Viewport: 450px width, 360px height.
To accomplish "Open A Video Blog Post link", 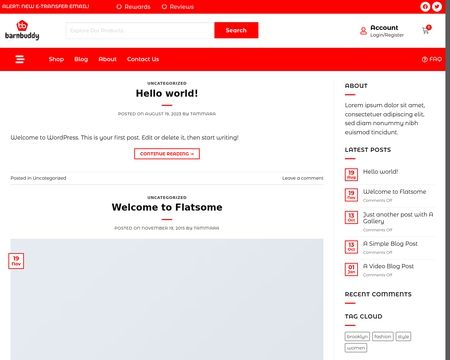I will 388,266.
